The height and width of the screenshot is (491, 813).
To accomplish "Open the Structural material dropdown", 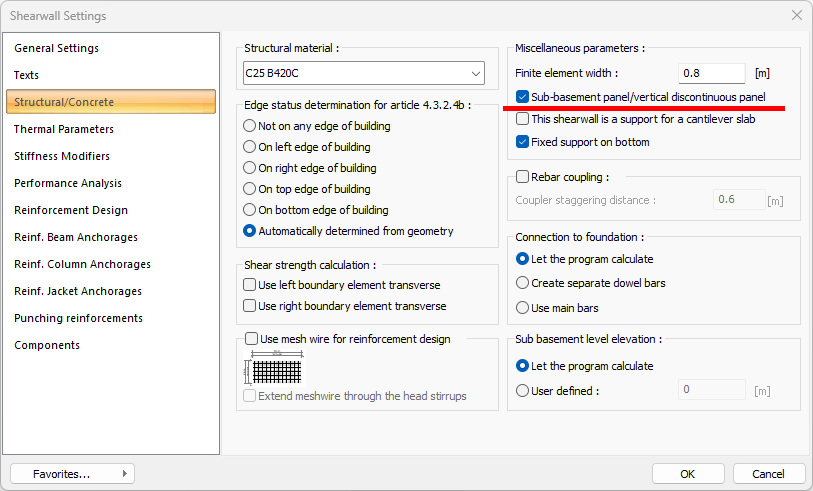I will (x=364, y=73).
